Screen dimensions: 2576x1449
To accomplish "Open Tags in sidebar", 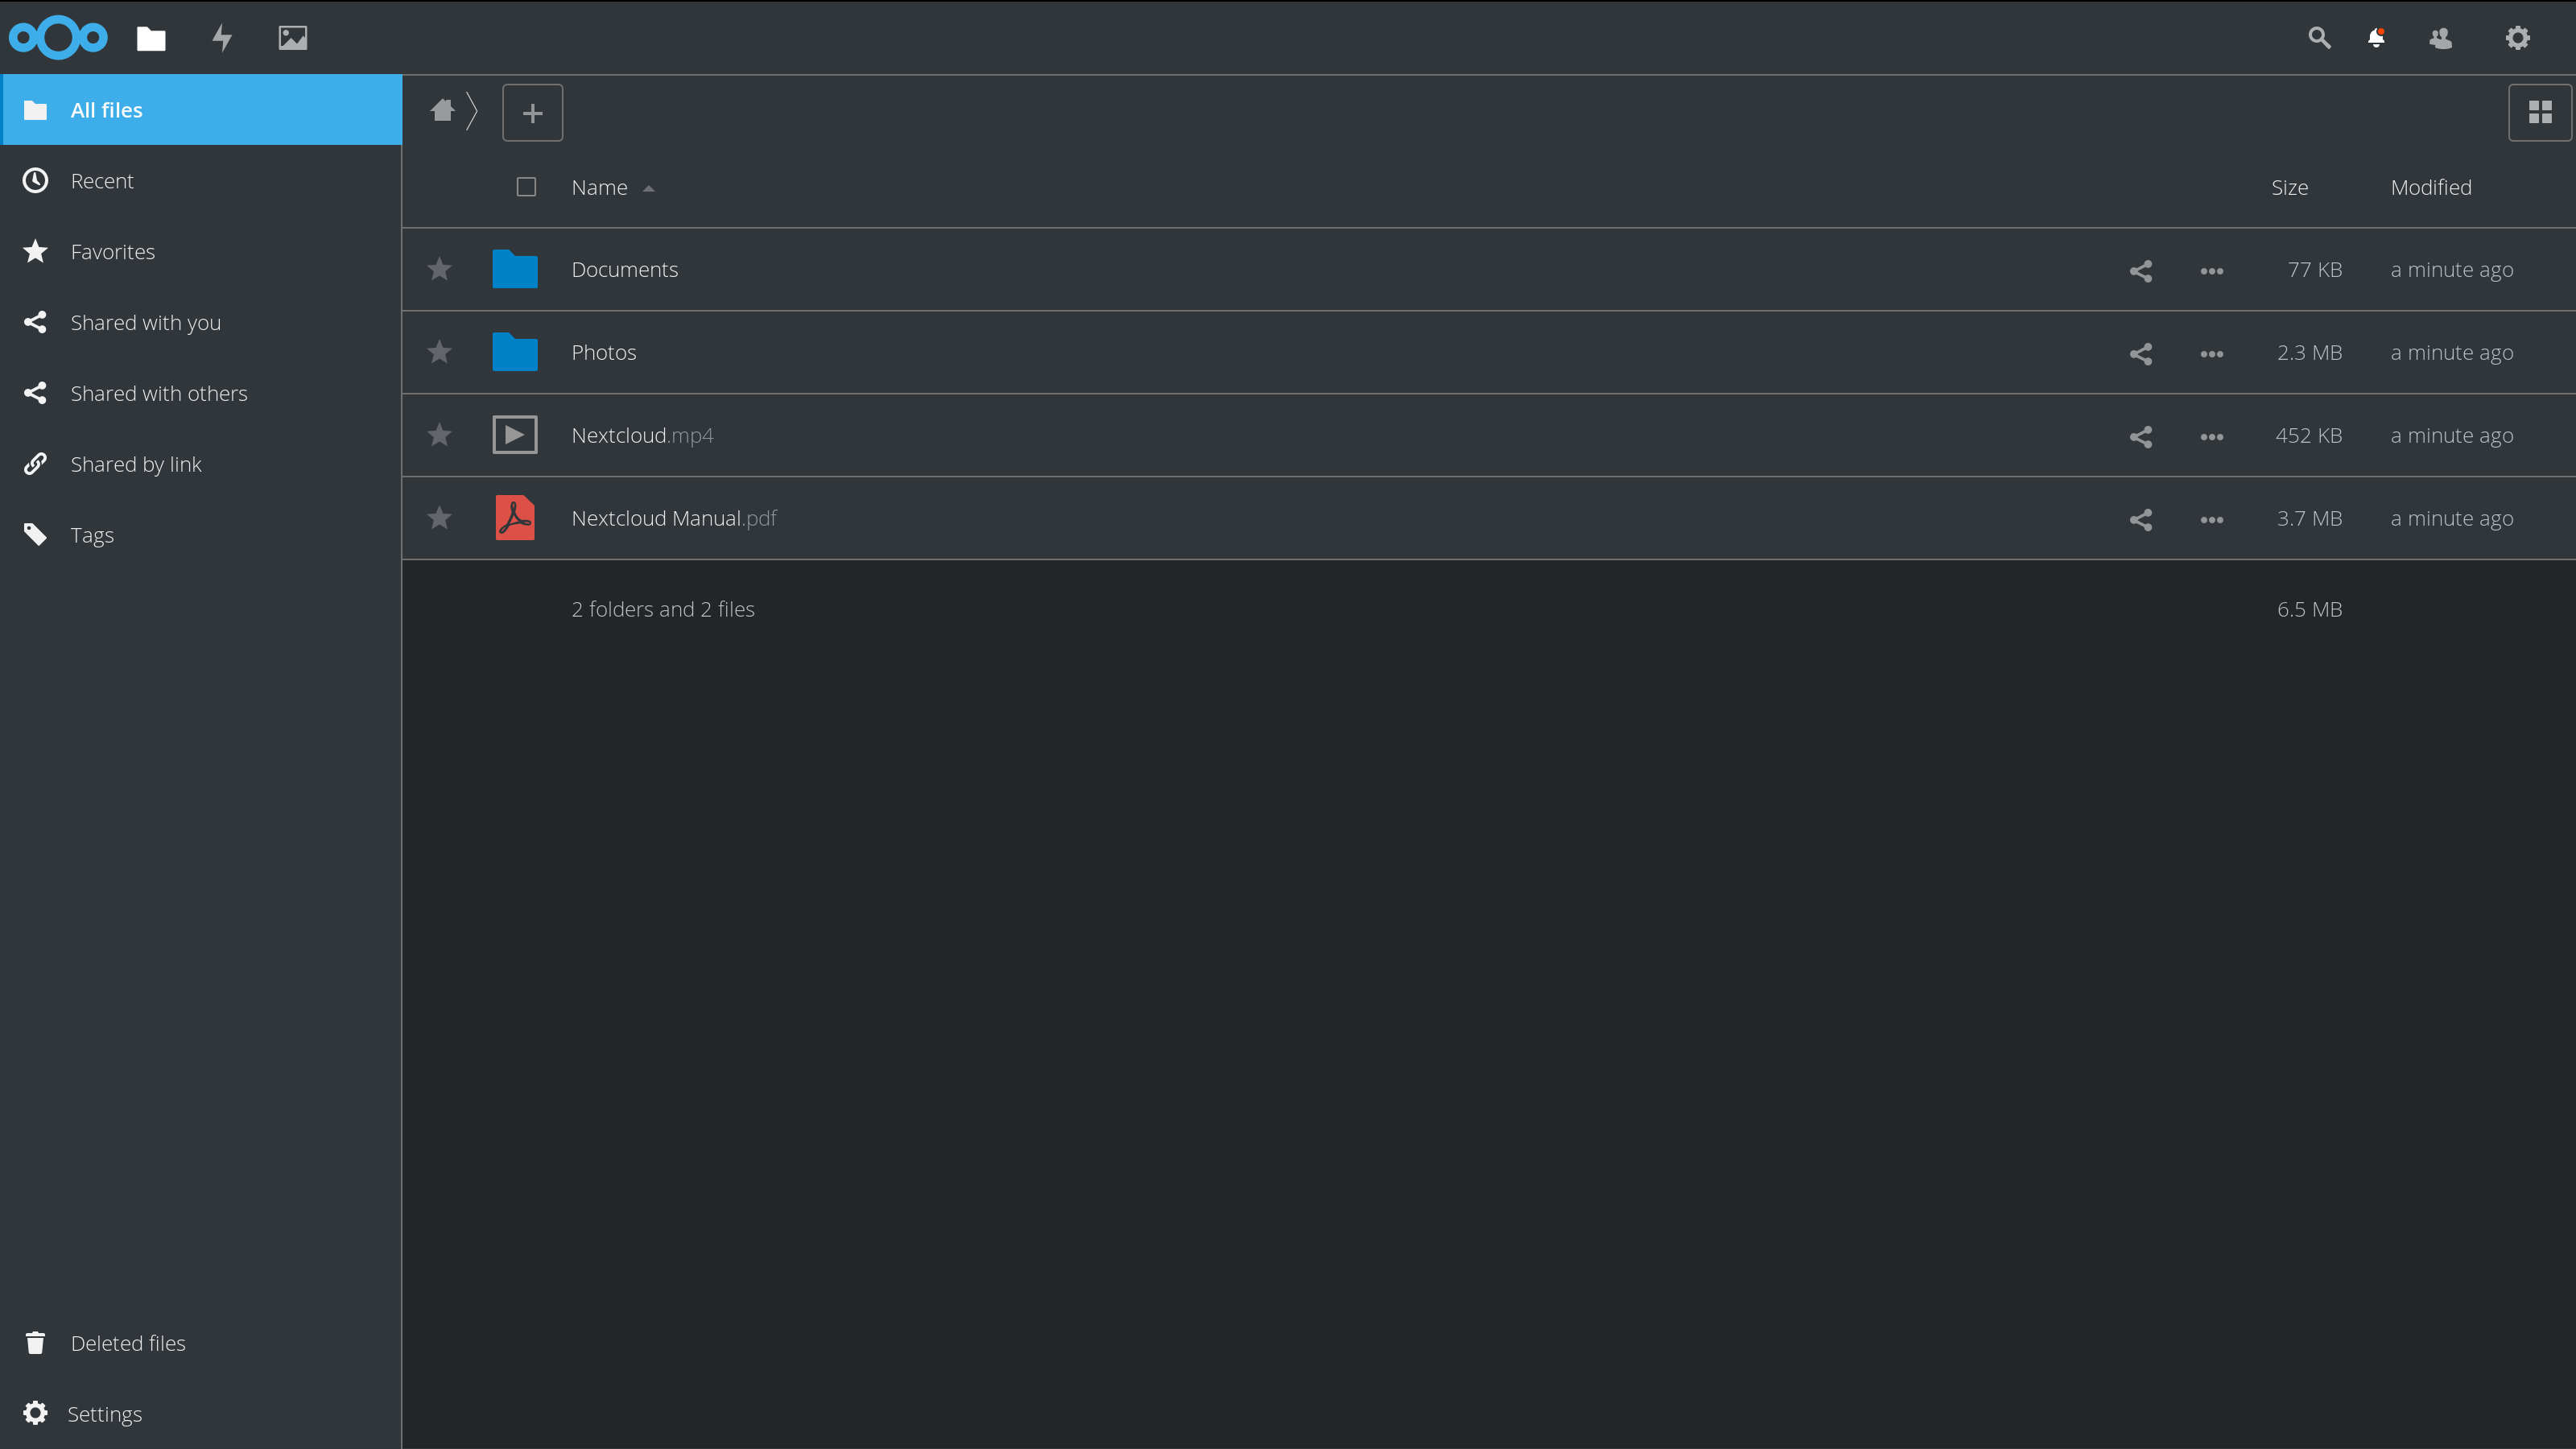I will click(x=201, y=535).
